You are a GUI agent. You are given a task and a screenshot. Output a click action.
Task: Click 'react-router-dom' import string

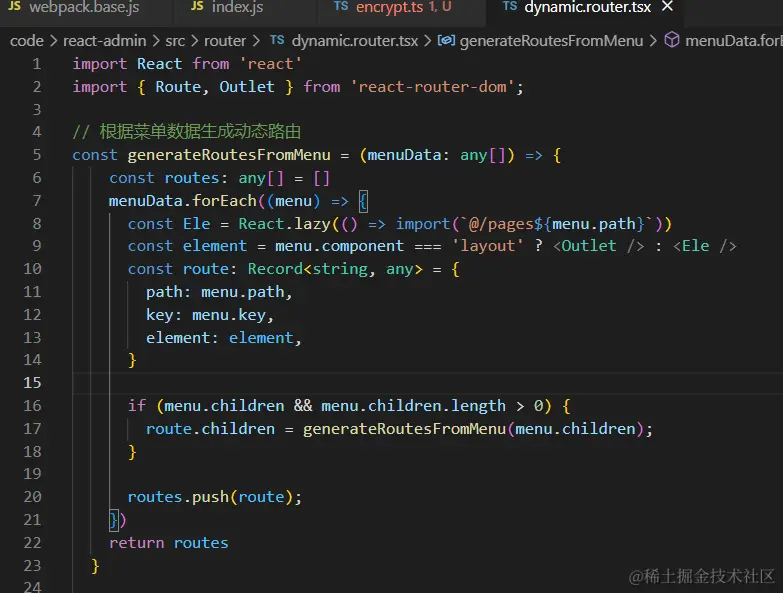(x=432, y=87)
